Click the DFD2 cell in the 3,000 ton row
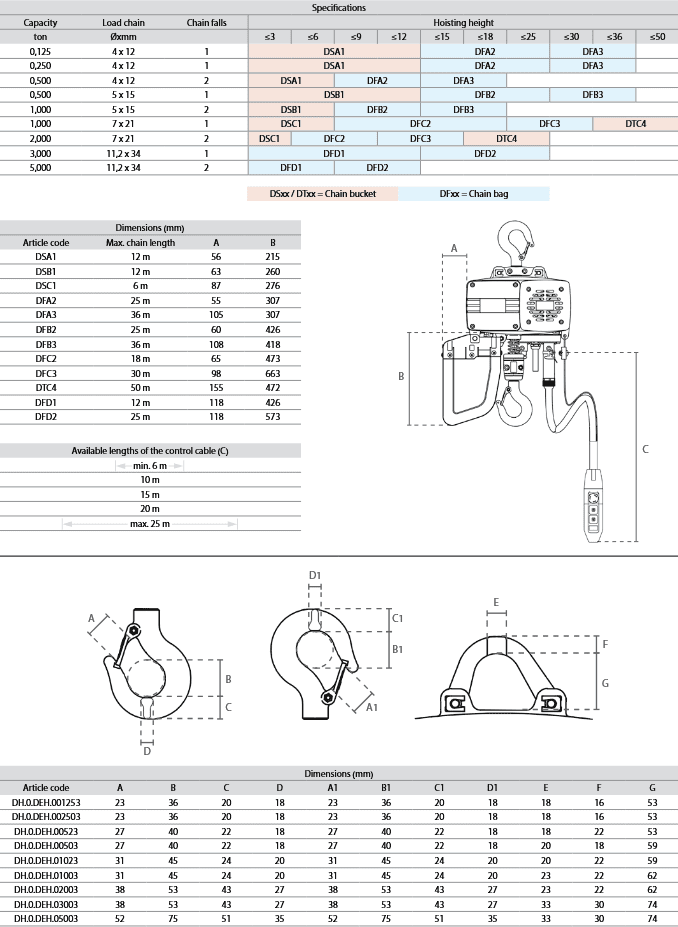Viewport: 678px width, 927px height. click(x=485, y=153)
